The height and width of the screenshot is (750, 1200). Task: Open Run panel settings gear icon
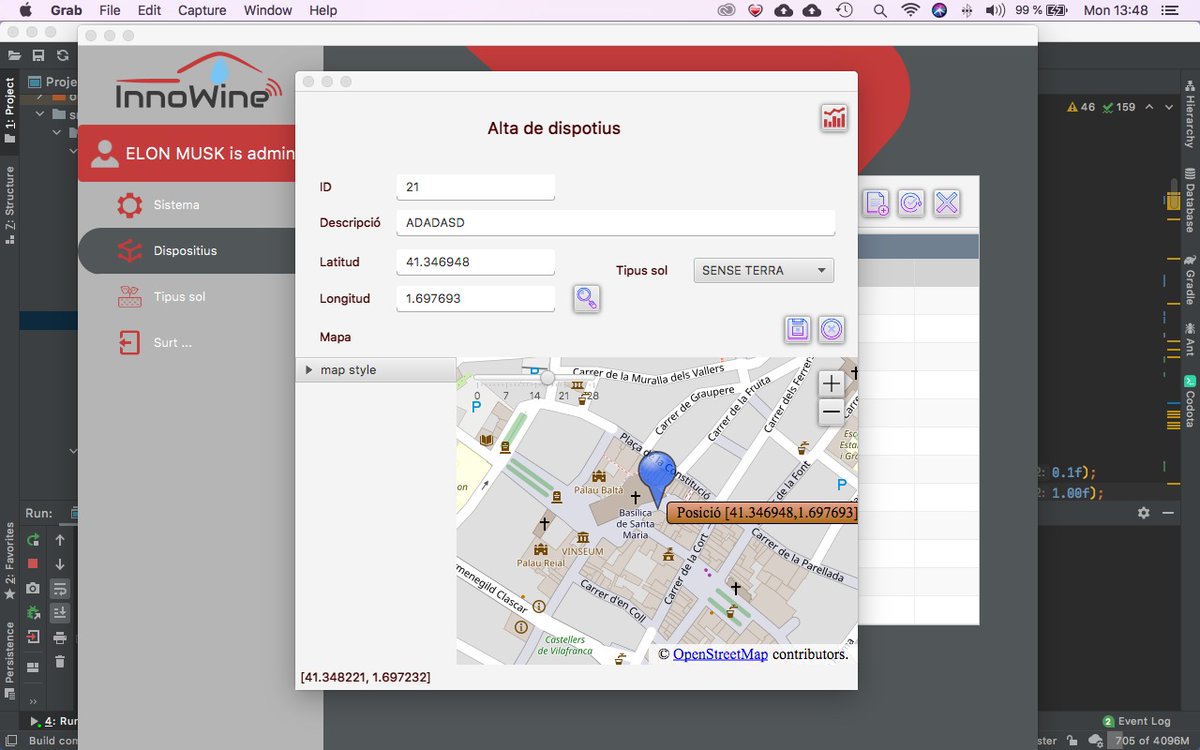click(1144, 512)
